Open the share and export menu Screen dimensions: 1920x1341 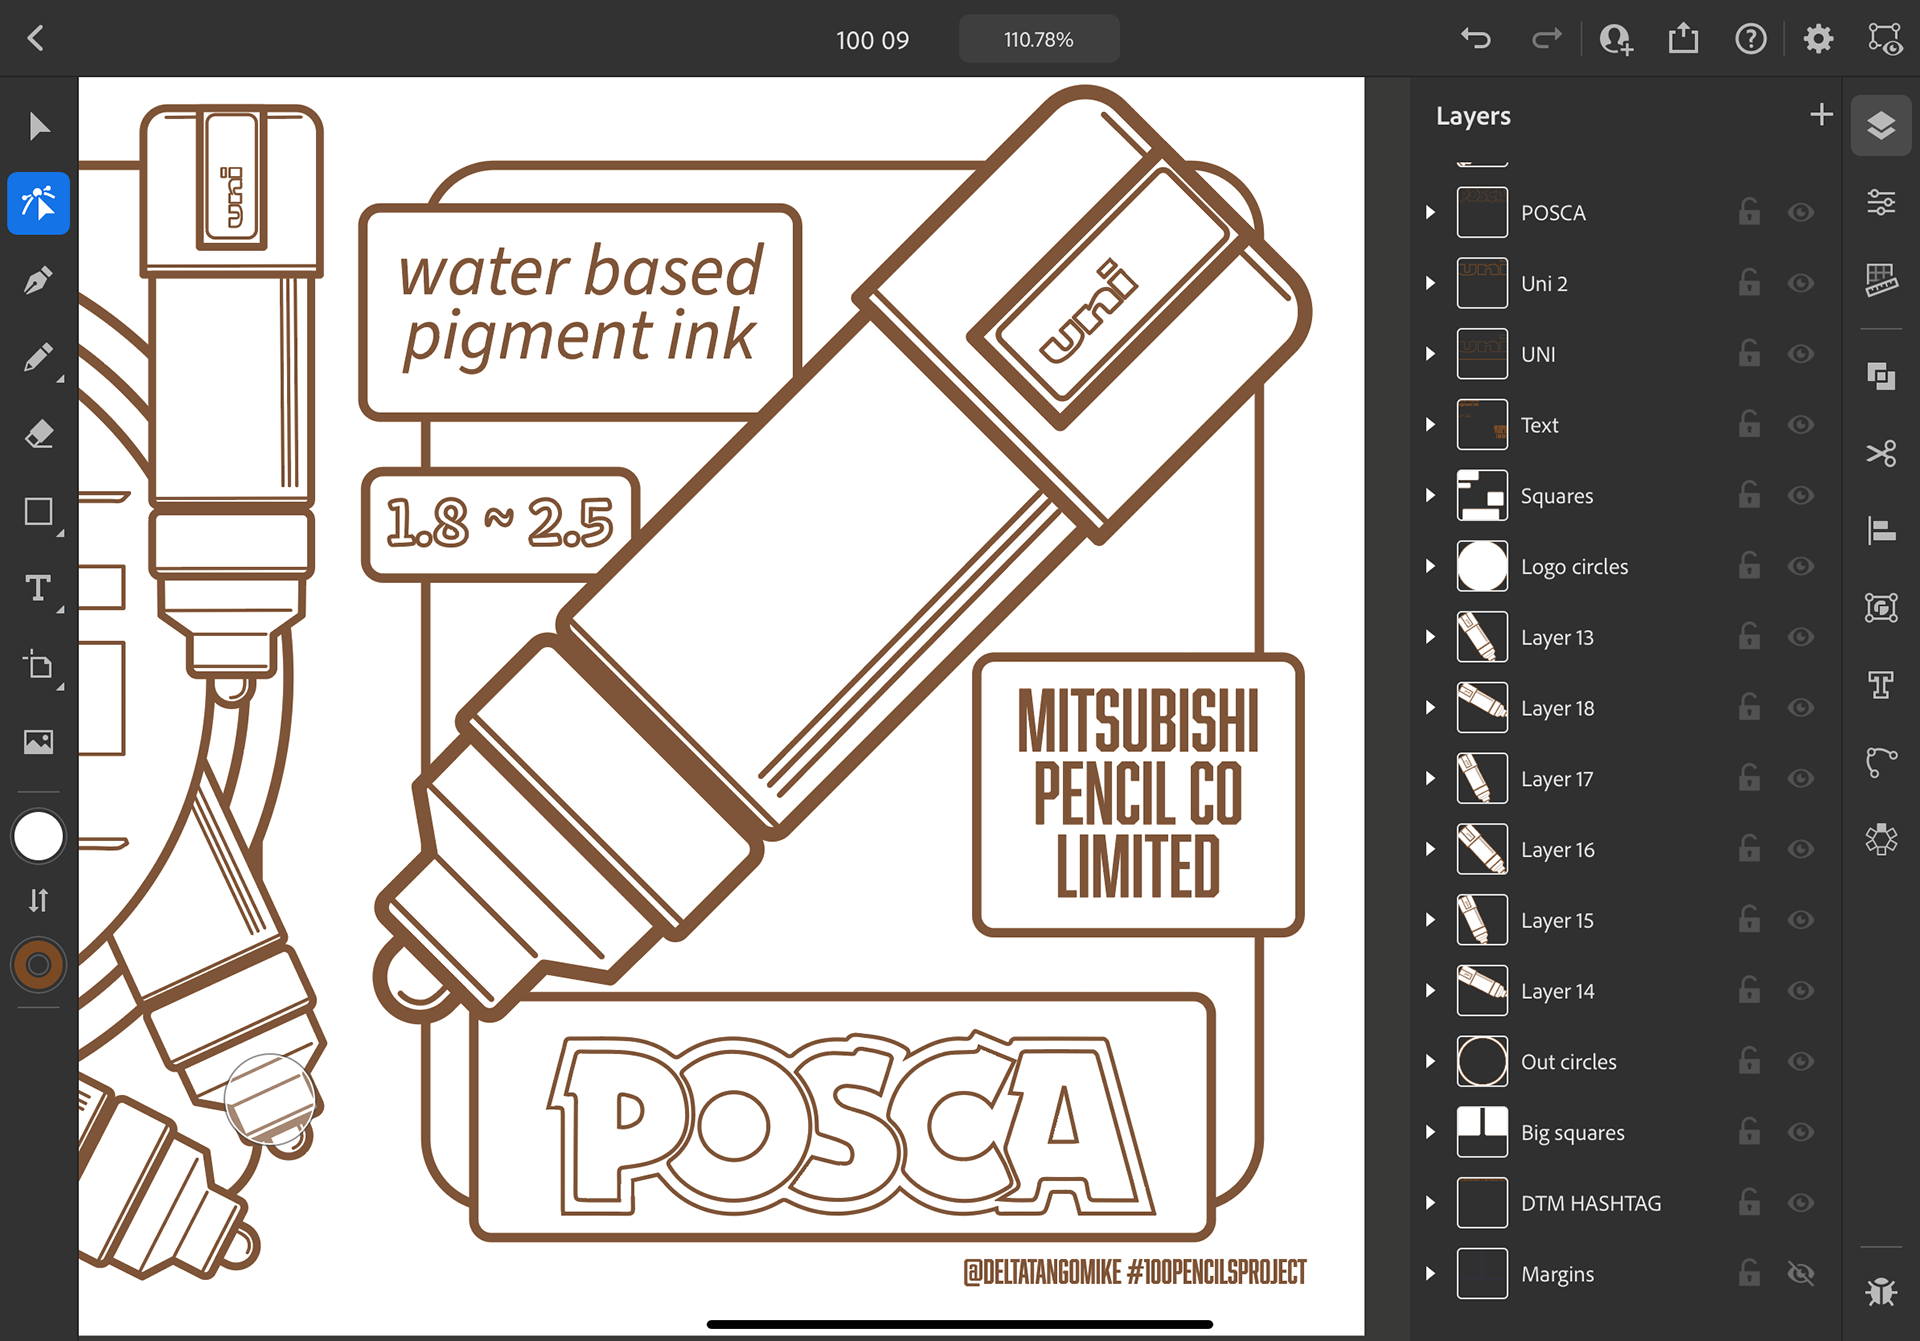pos(1684,39)
